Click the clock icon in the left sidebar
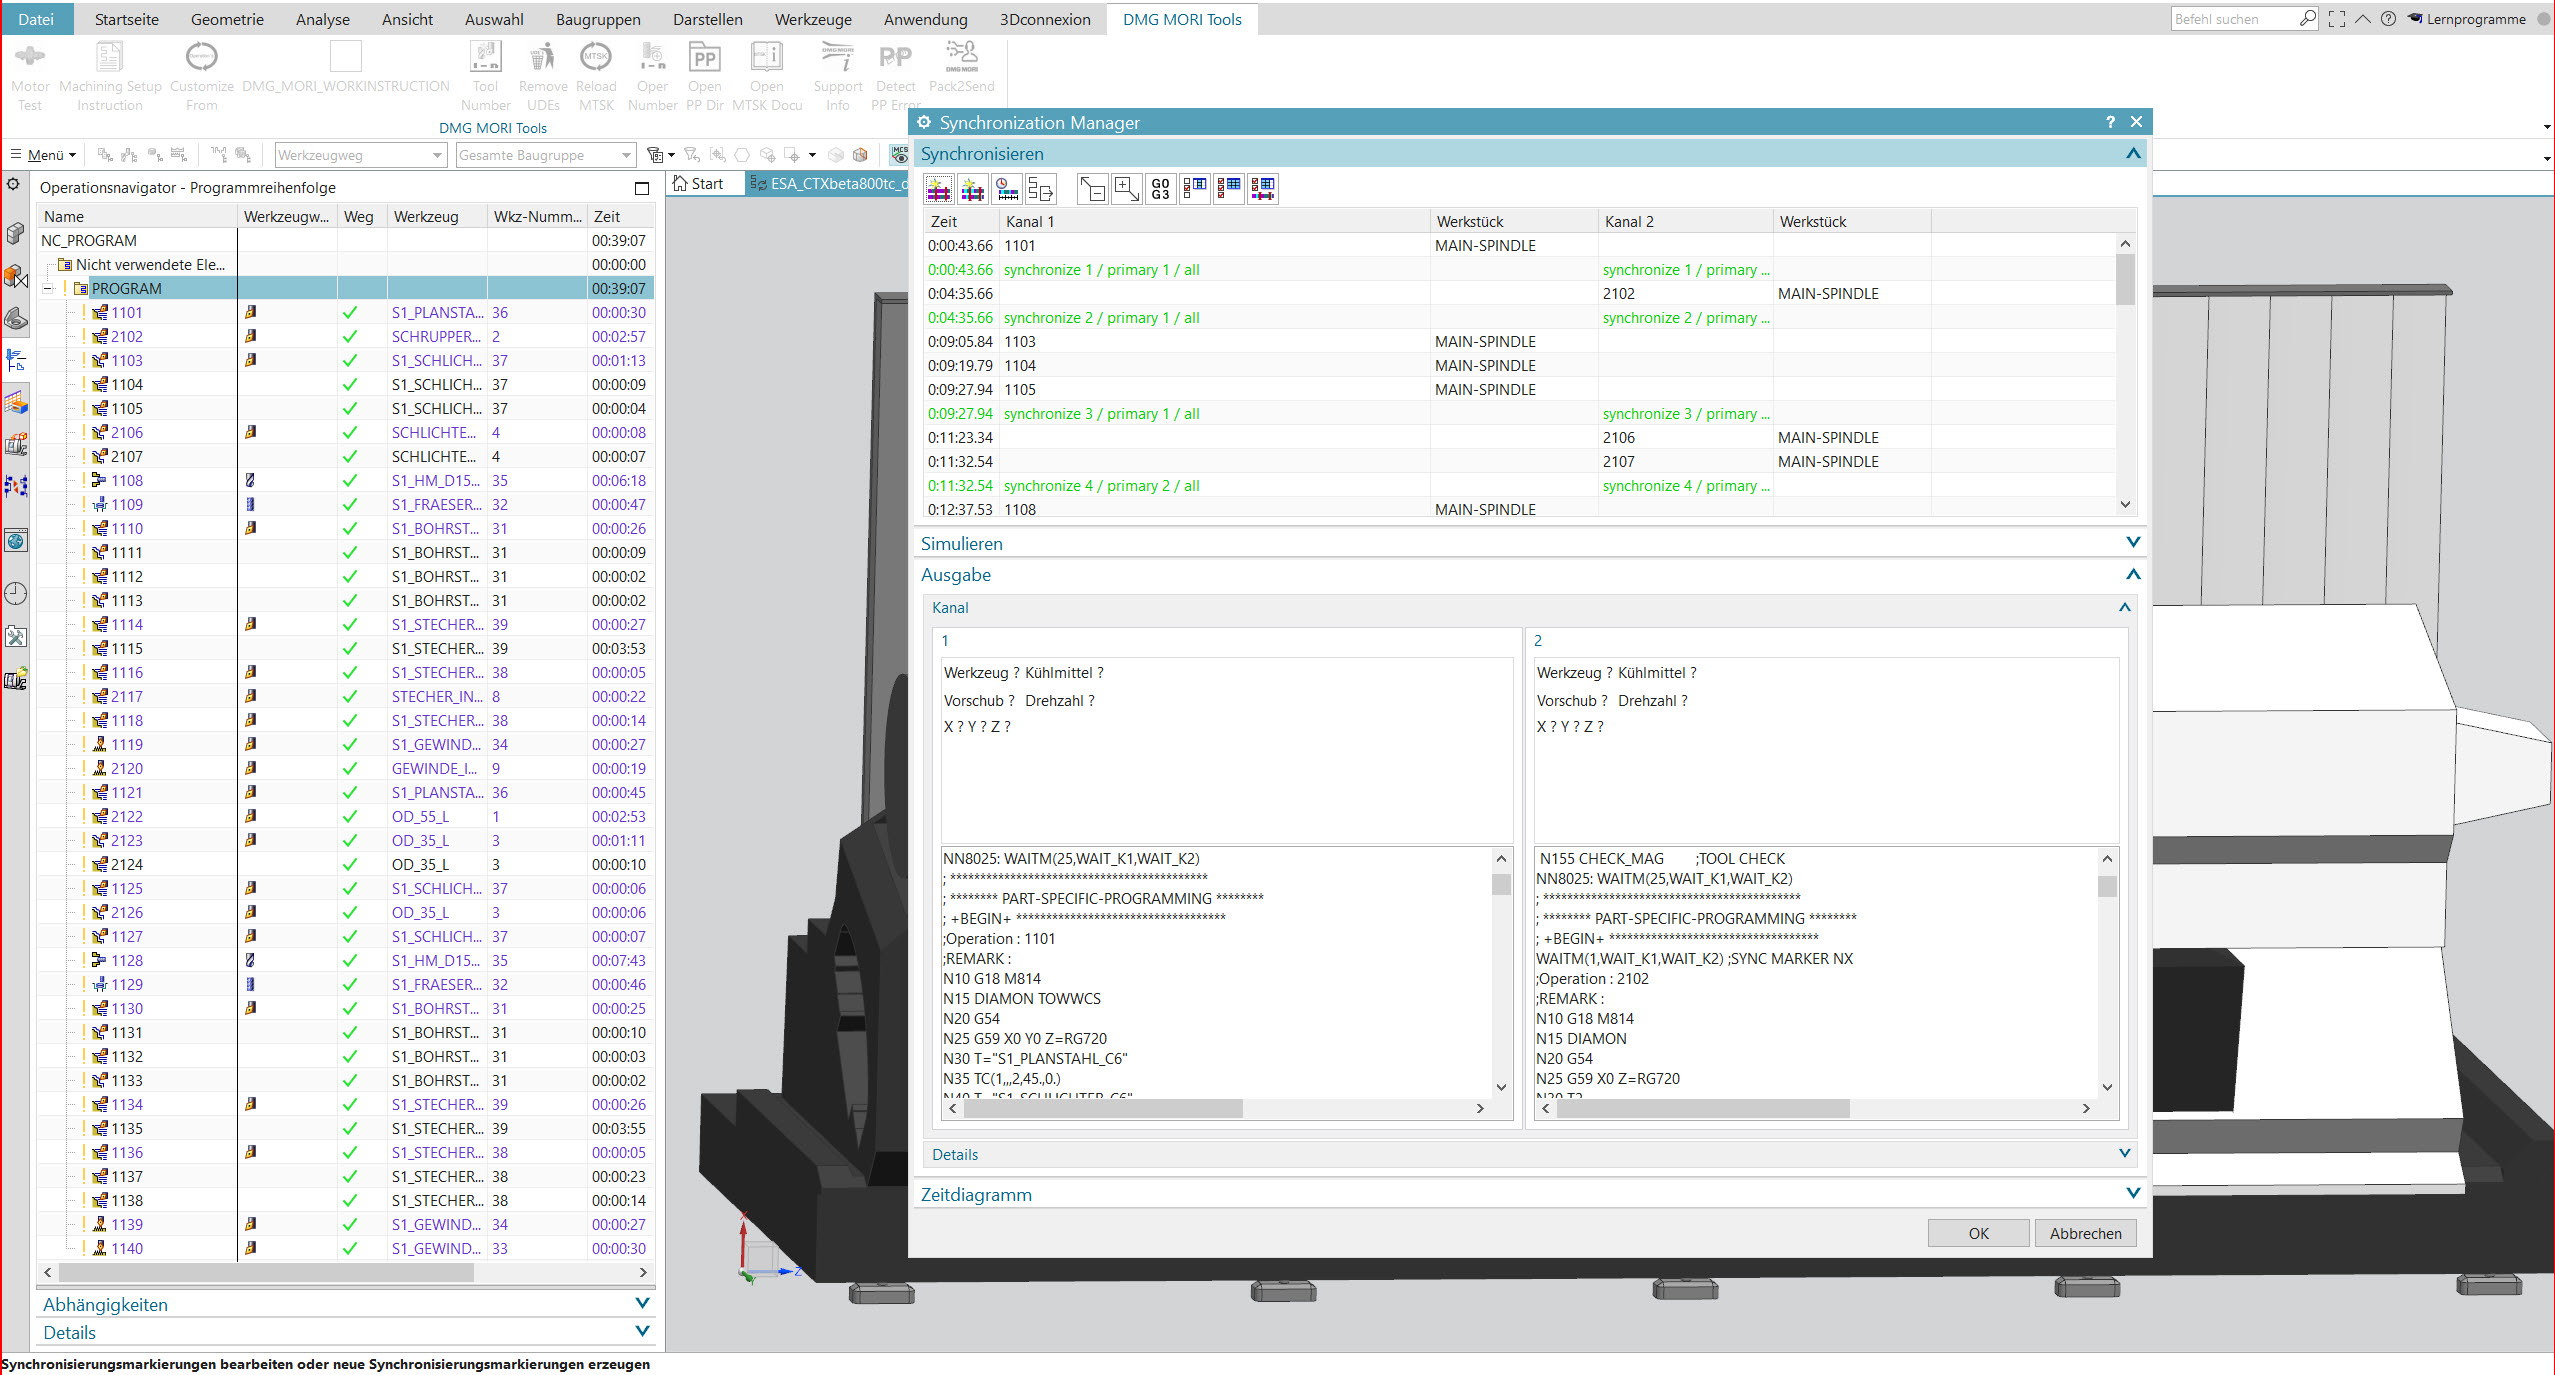The width and height of the screenshot is (2555, 1375). point(16,593)
